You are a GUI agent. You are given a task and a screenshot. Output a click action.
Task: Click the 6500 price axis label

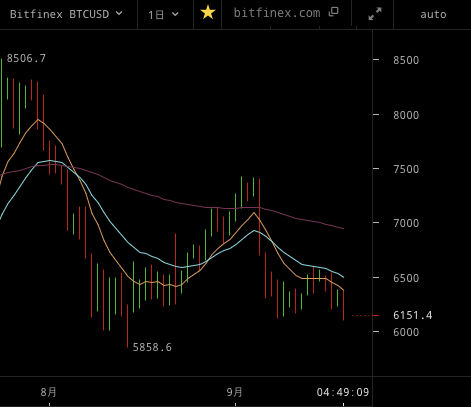click(x=406, y=278)
